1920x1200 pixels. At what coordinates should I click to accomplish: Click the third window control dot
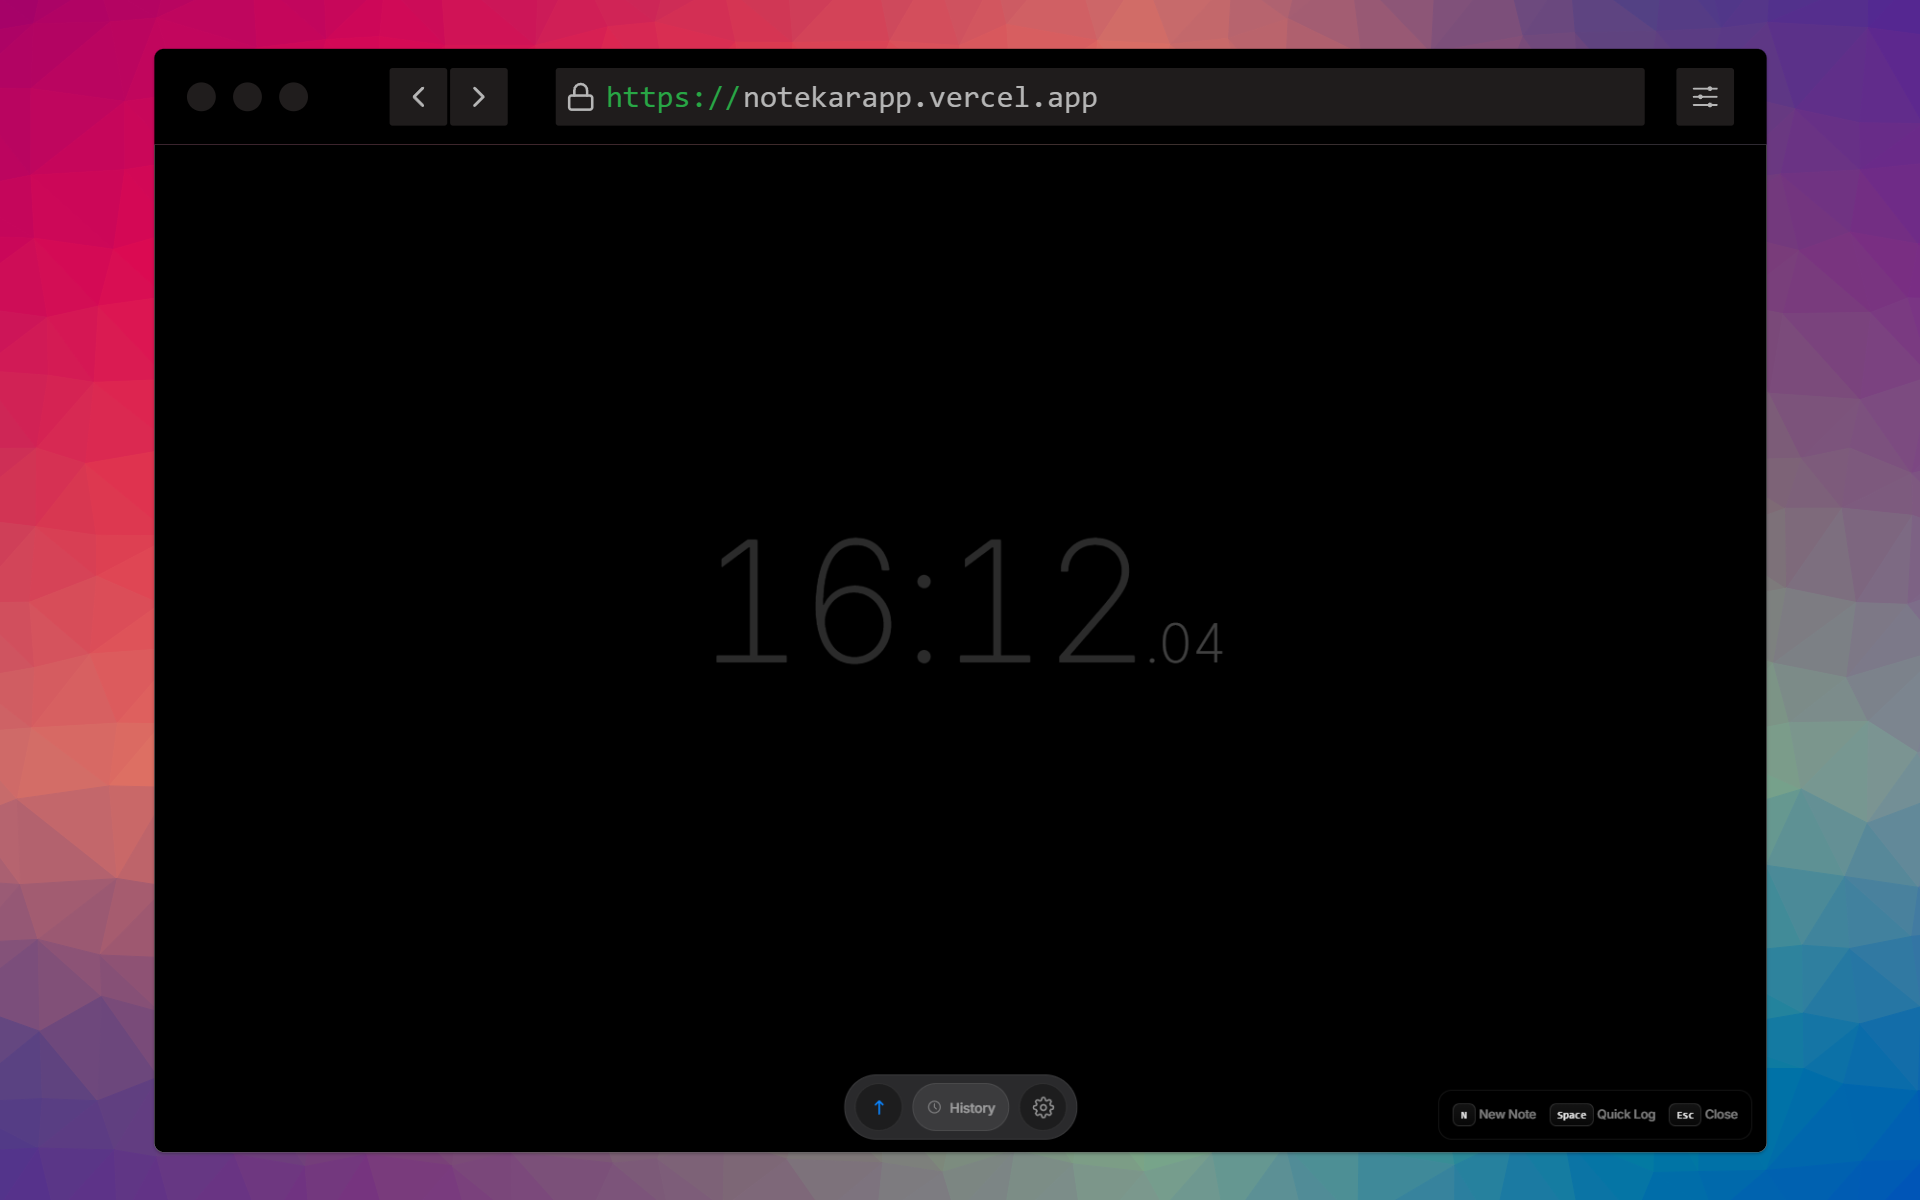point(293,97)
